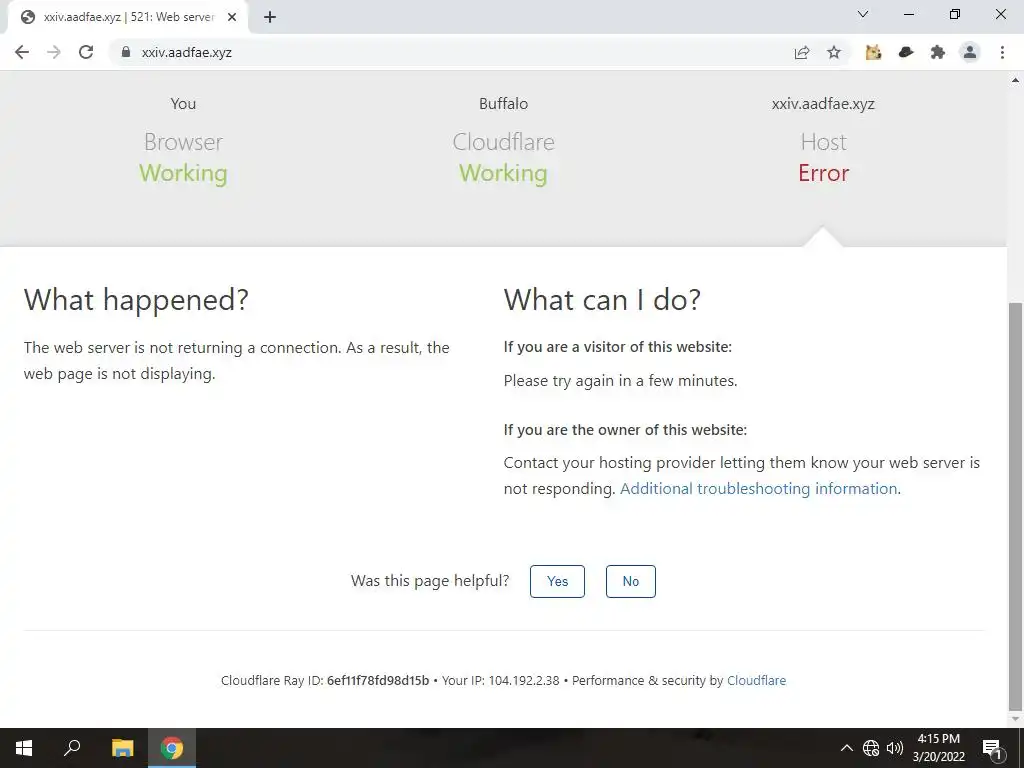Viewport: 1024px width, 768px height.
Task: Click the scrollbar up arrow
Action: point(1015,80)
